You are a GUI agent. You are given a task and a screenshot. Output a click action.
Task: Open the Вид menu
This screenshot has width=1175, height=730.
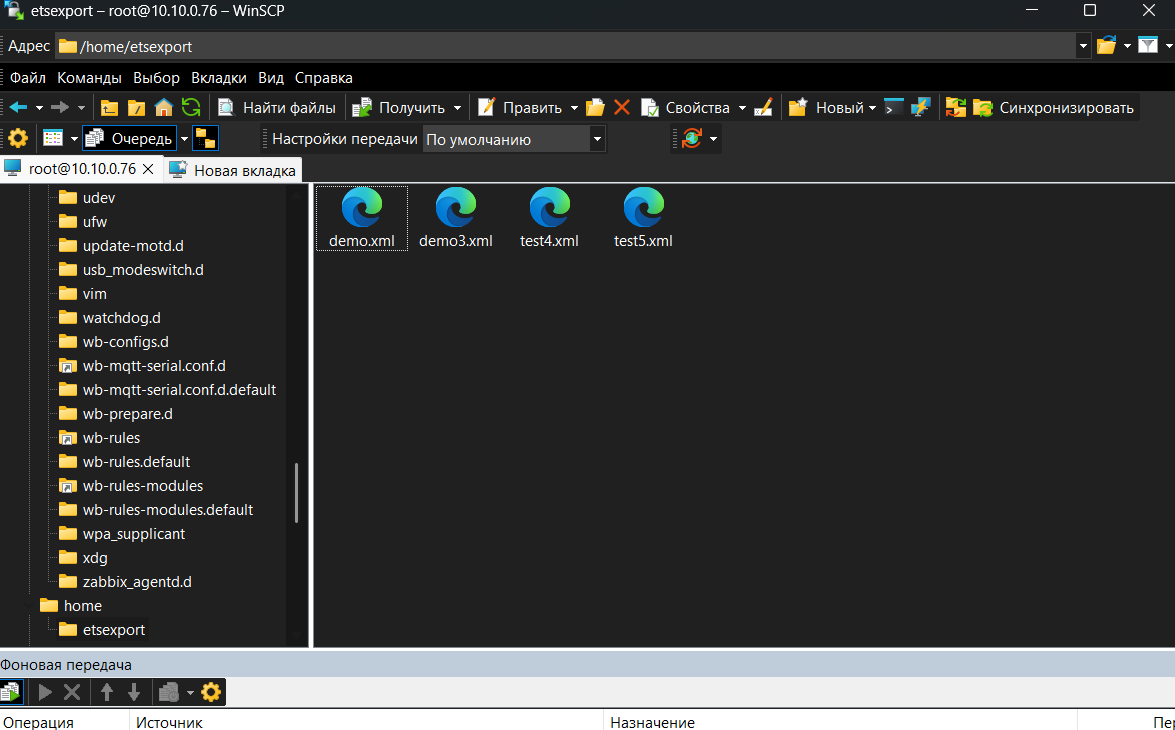point(271,78)
